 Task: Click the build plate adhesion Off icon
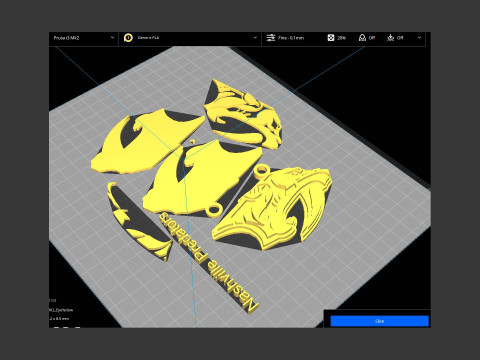point(391,38)
